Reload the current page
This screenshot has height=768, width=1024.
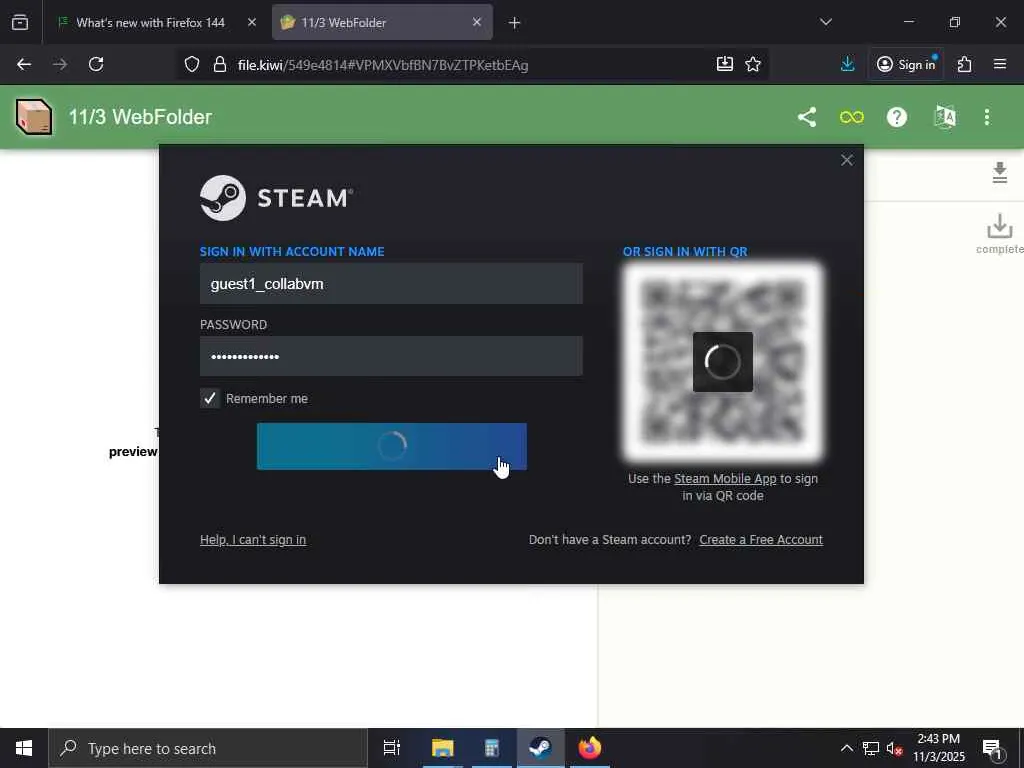(x=96, y=64)
